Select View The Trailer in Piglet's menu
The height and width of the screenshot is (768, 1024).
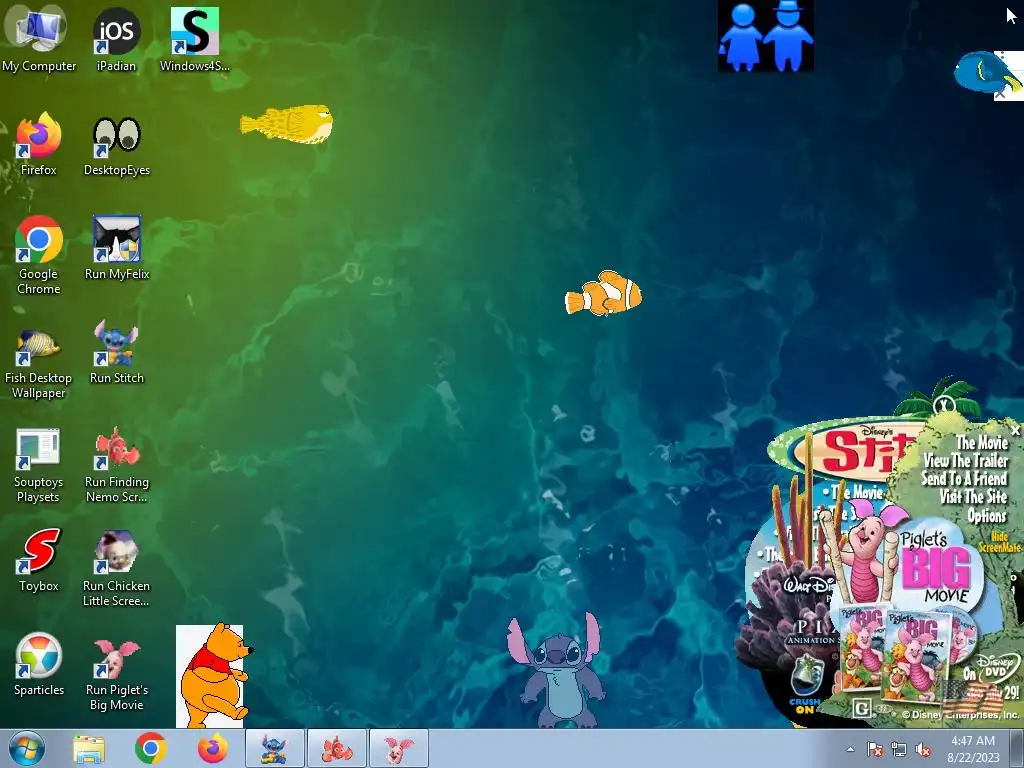[966, 460]
